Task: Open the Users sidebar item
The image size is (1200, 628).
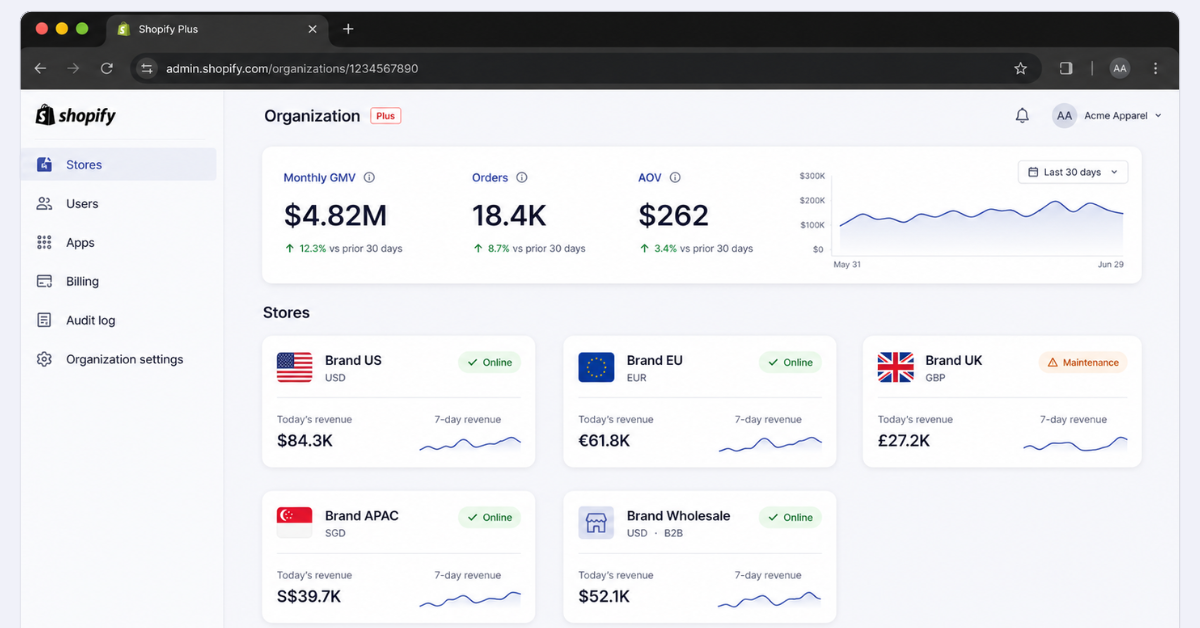Action: (118, 203)
